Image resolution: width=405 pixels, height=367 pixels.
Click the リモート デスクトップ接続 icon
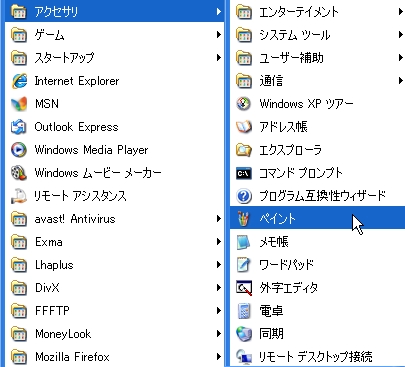(244, 357)
